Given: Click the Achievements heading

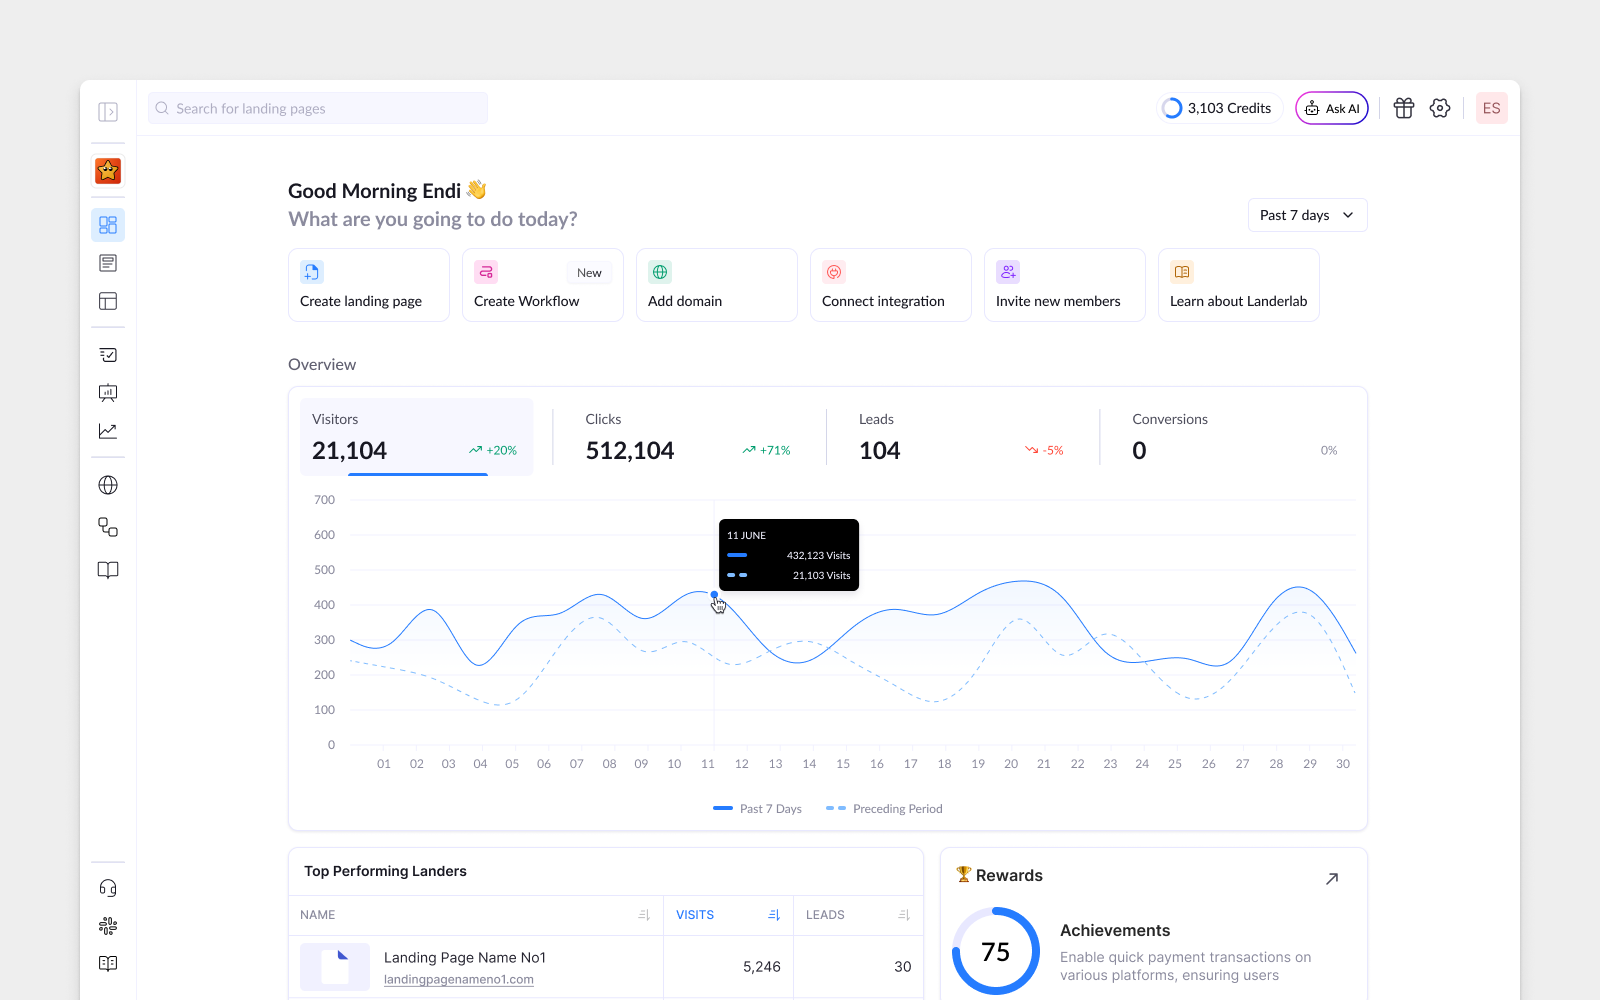Looking at the screenshot, I should [1115, 930].
